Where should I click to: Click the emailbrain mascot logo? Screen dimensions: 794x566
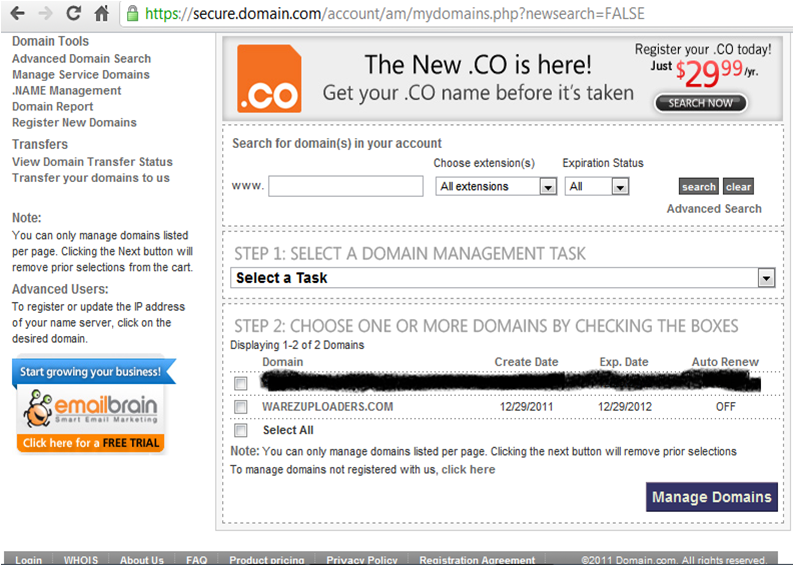[36, 408]
